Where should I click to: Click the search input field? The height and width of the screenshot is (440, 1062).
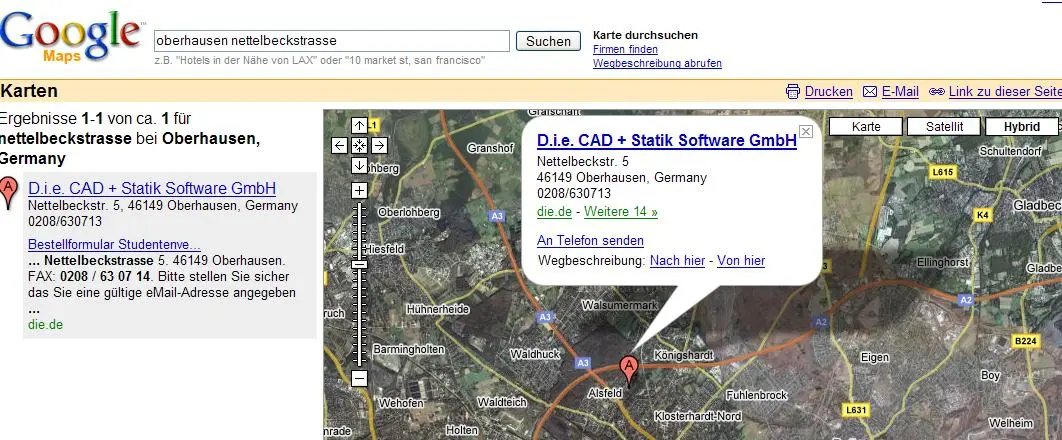[x=332, y=41]
